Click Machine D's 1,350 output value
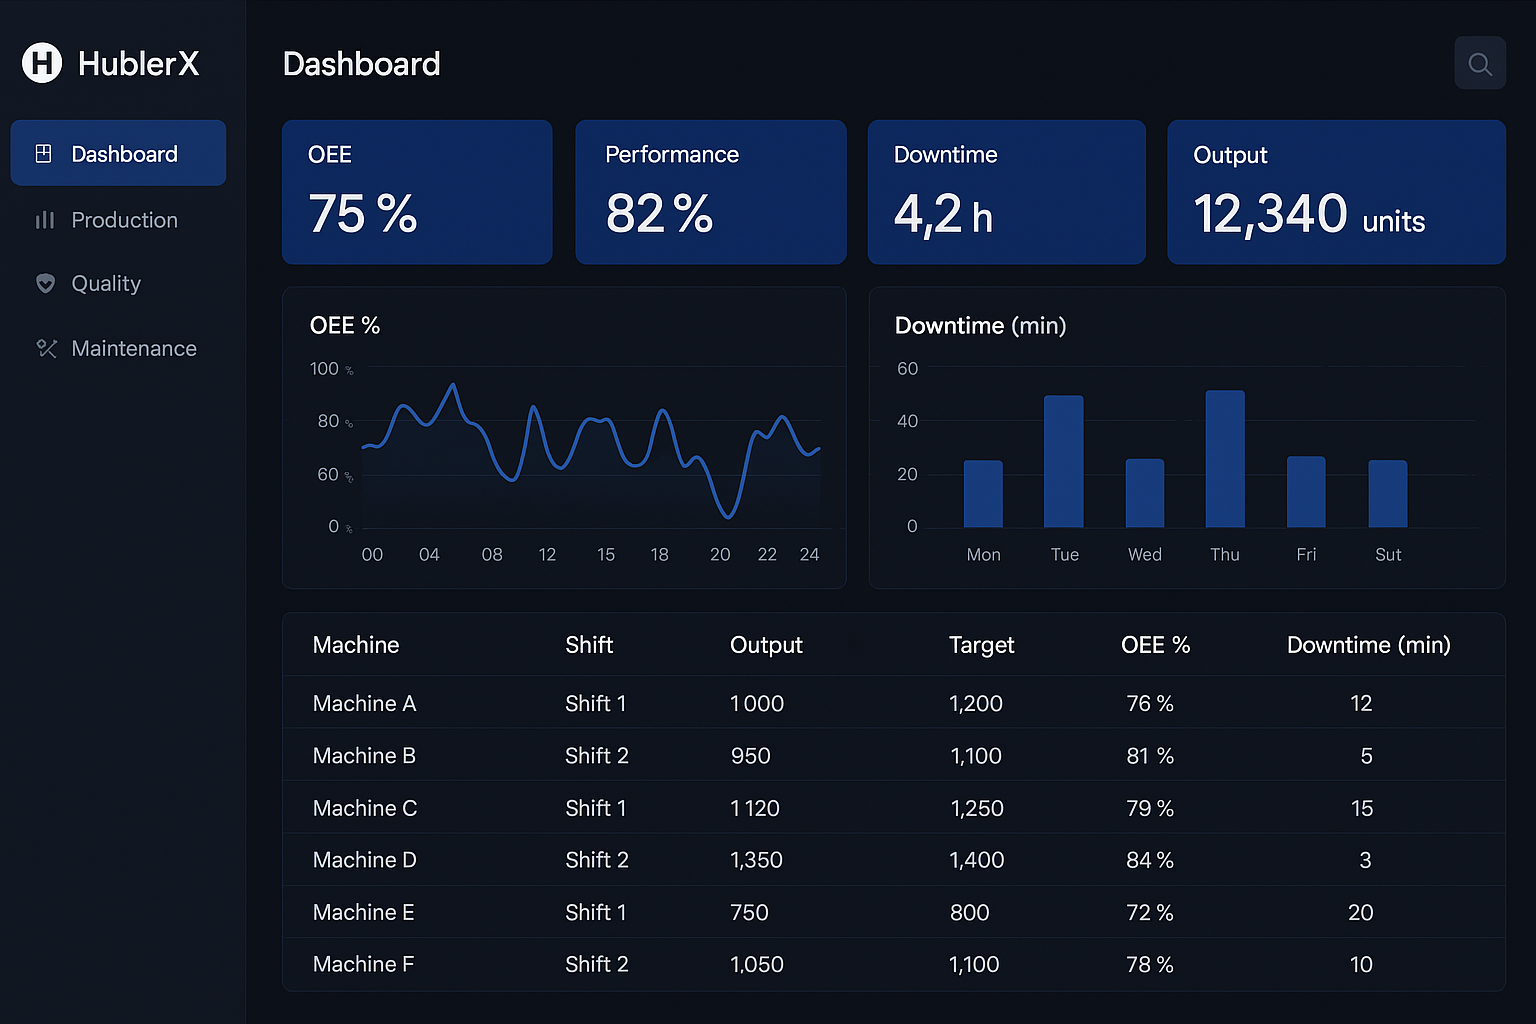The height and width of the screenshot is (1024, 1536). point(756,860)
